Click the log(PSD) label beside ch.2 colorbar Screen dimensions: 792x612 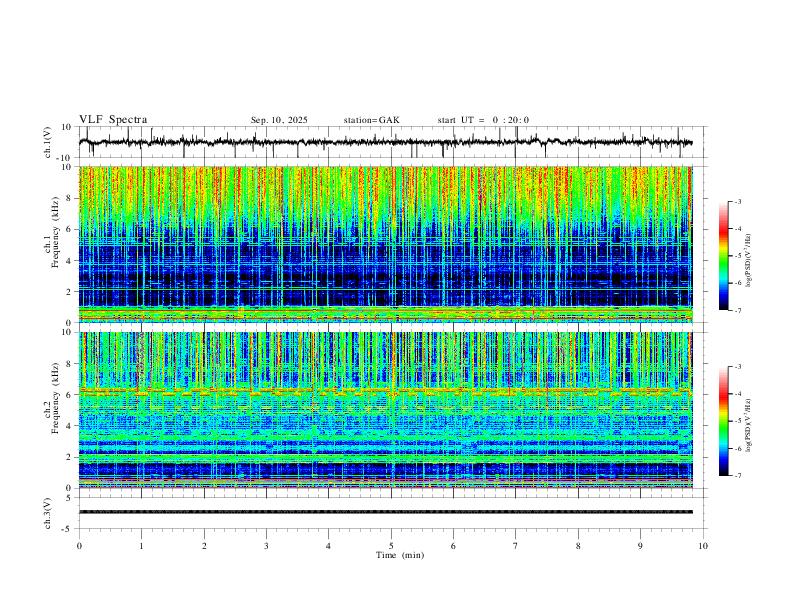[x=748, y=425]
